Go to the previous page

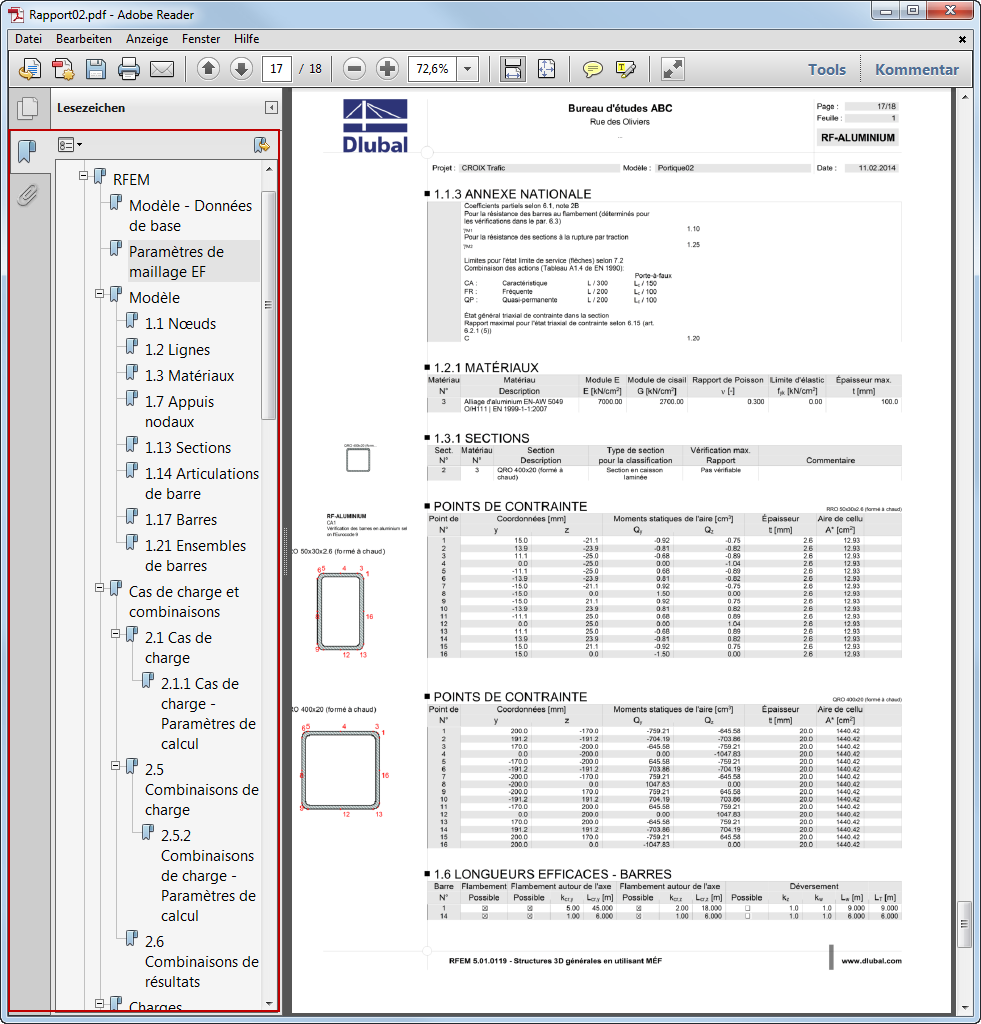pyautogui.click(x=208, y=69)
